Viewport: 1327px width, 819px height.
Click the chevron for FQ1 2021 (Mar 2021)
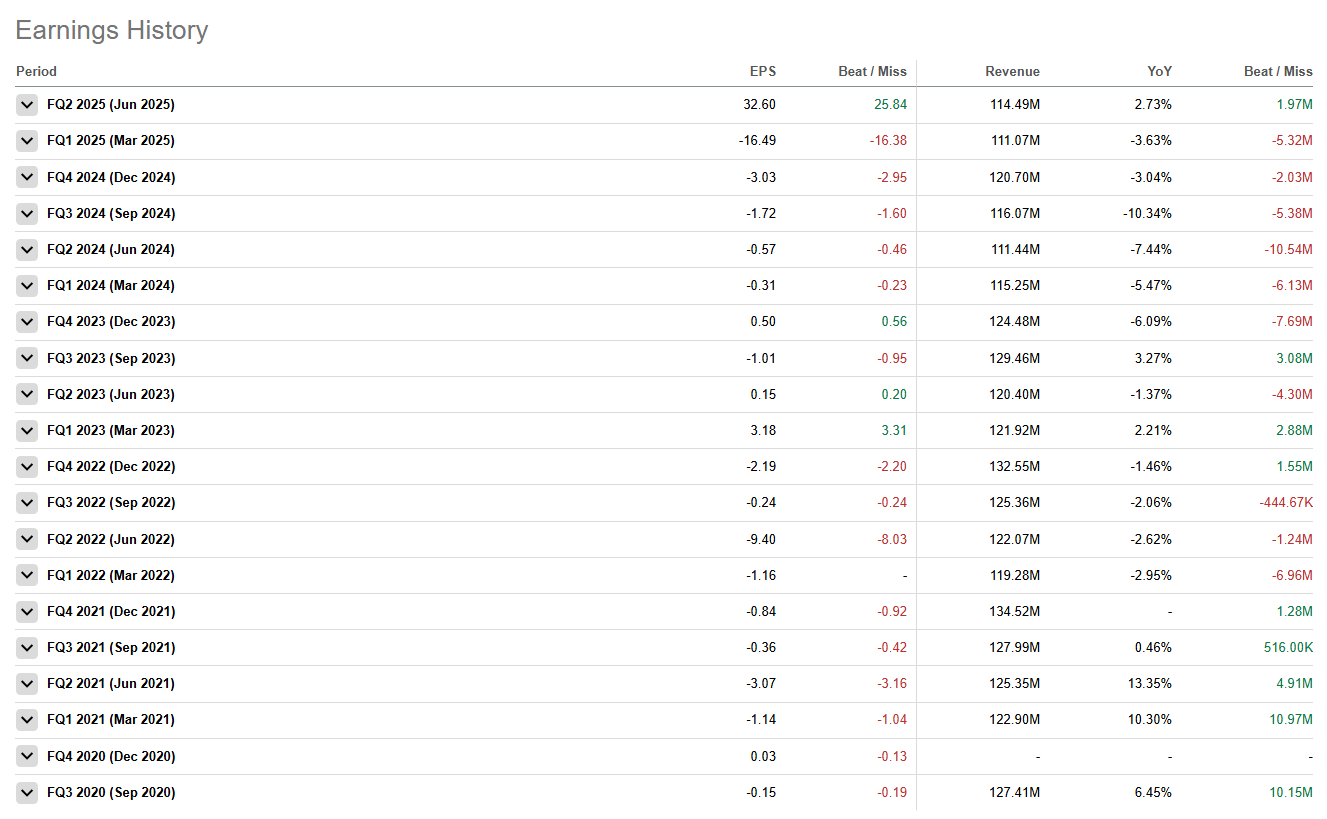27,720
